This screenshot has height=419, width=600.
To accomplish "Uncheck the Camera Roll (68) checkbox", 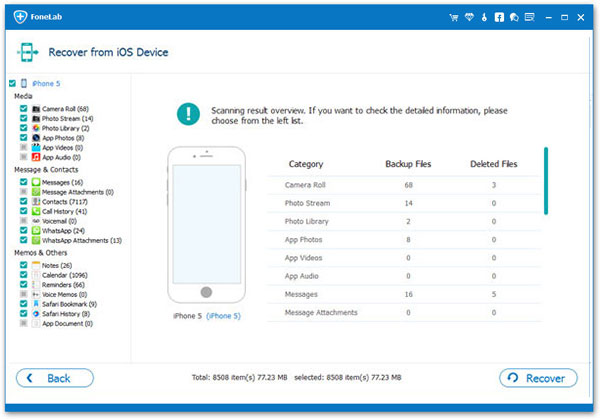I will (x=24, y=109).
